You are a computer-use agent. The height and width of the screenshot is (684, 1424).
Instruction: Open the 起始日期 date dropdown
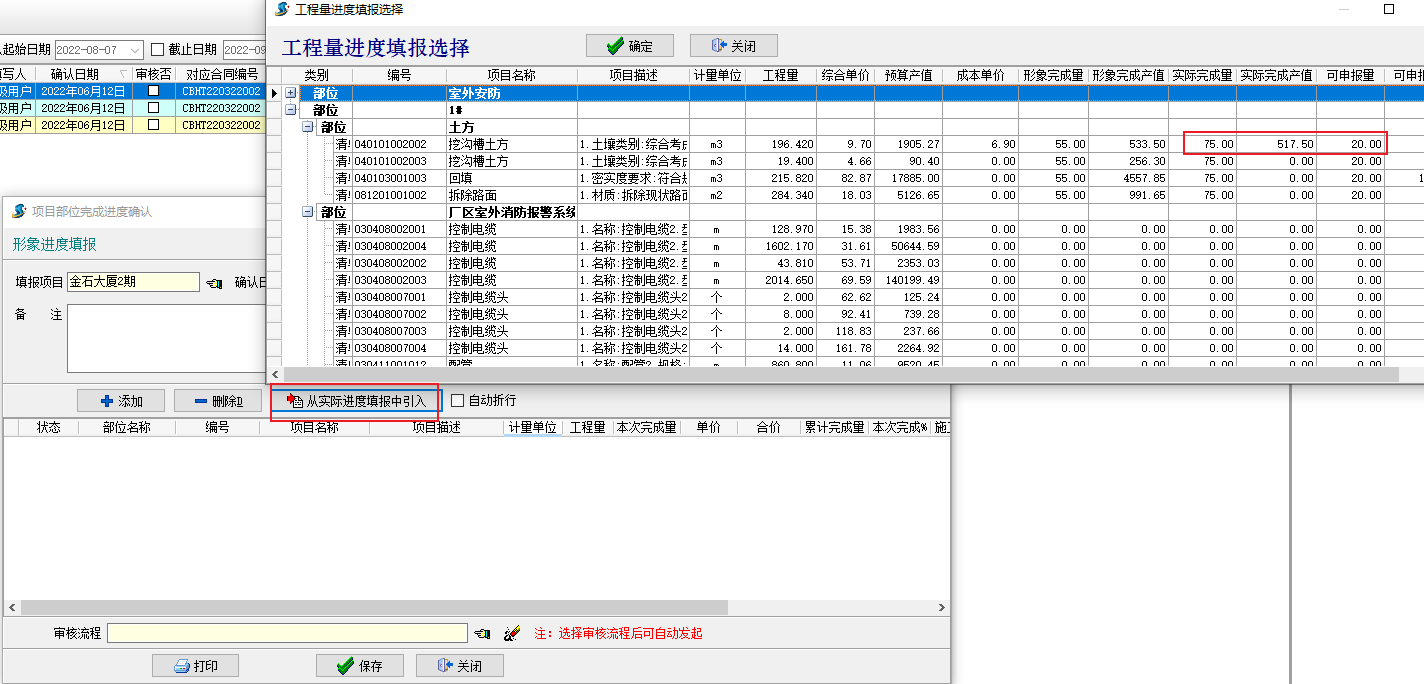click(x=136, y=49)
